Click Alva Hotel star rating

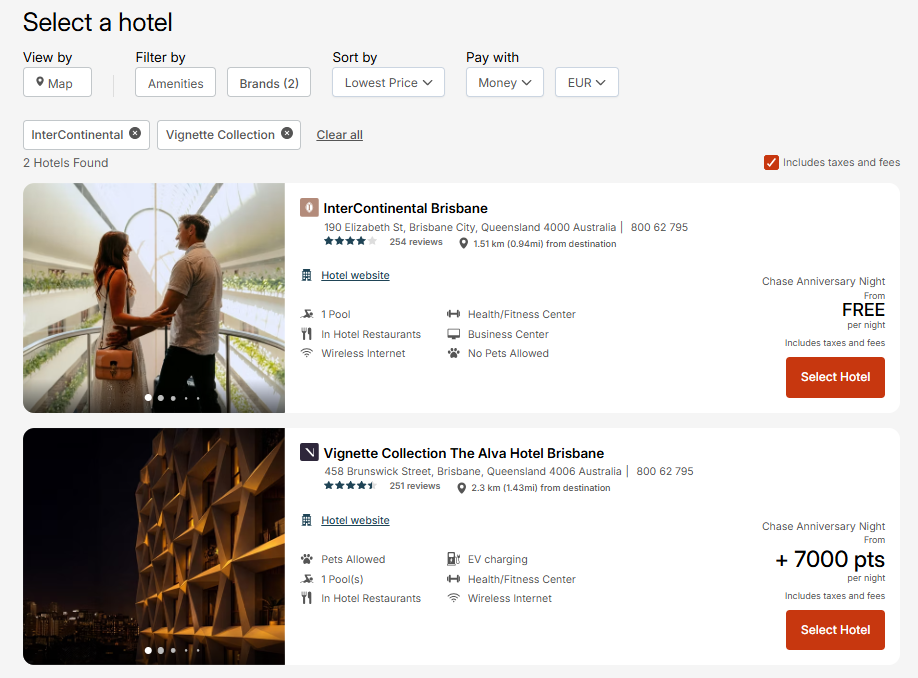click(x=350, y=485)
